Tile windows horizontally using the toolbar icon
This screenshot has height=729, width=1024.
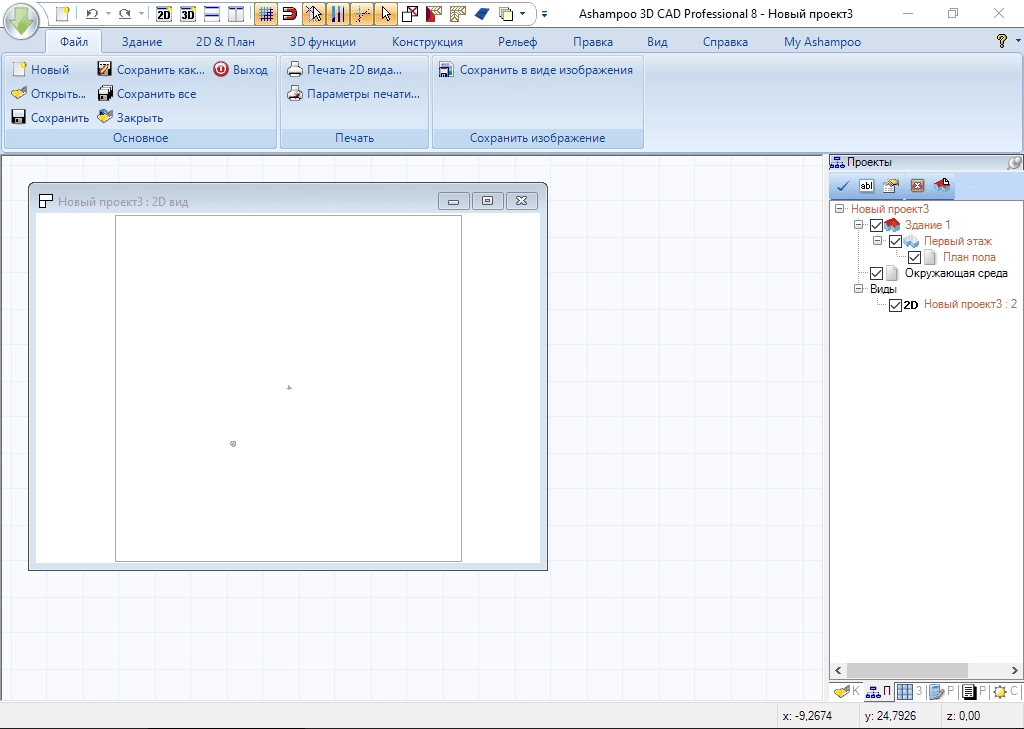point(212,14)
